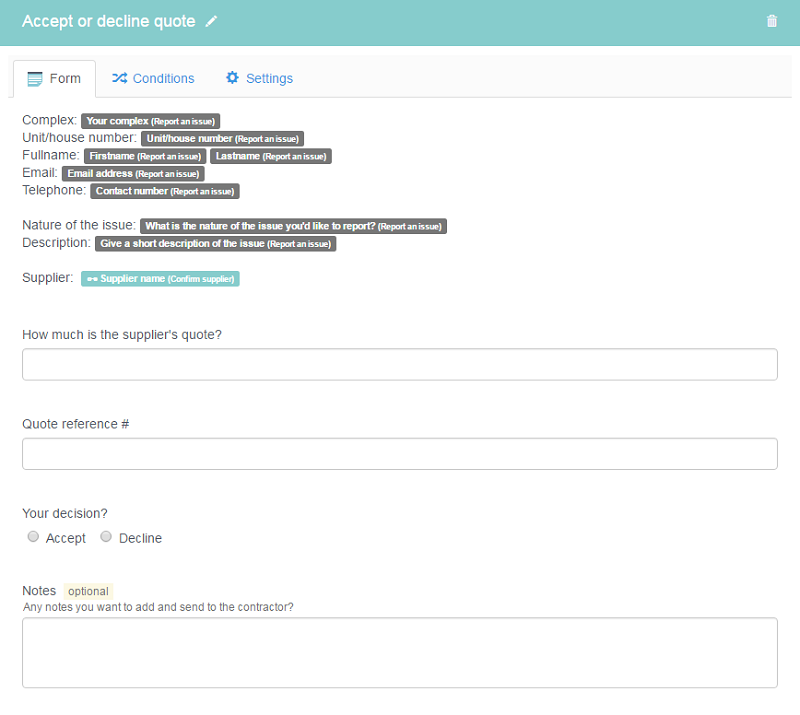Click the 'Nature of the issue:' label
Viewport: 800px width, 715px height.
pos(79,225)
